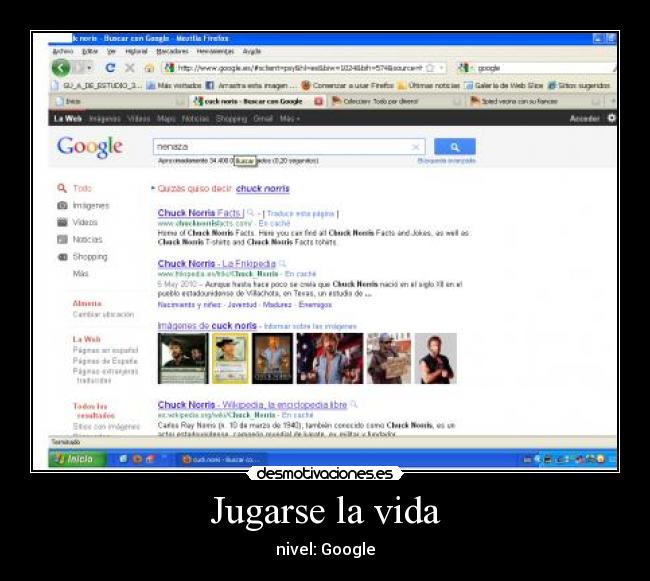The image size is (650, 581).
Task: Open Chuck Norris Wikipedia result link
Action: click(x=252, y=404)
